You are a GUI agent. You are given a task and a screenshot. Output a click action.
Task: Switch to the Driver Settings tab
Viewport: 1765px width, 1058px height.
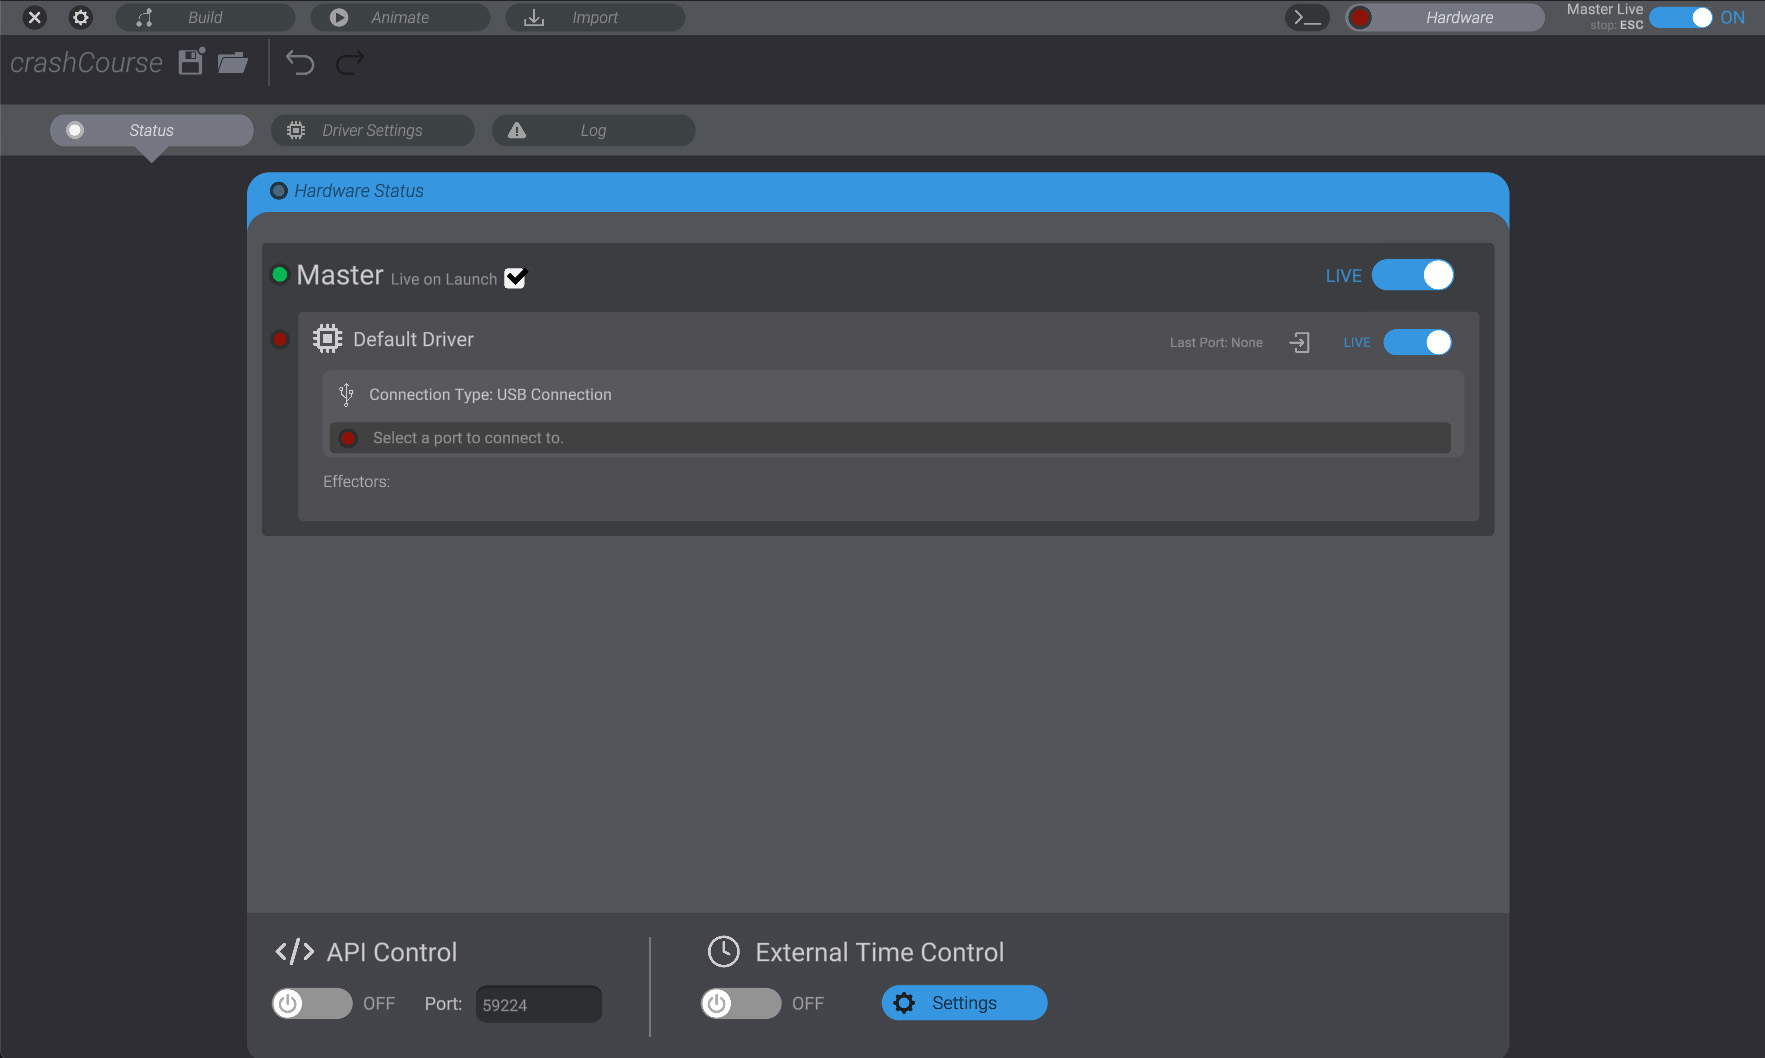[372, 130]
